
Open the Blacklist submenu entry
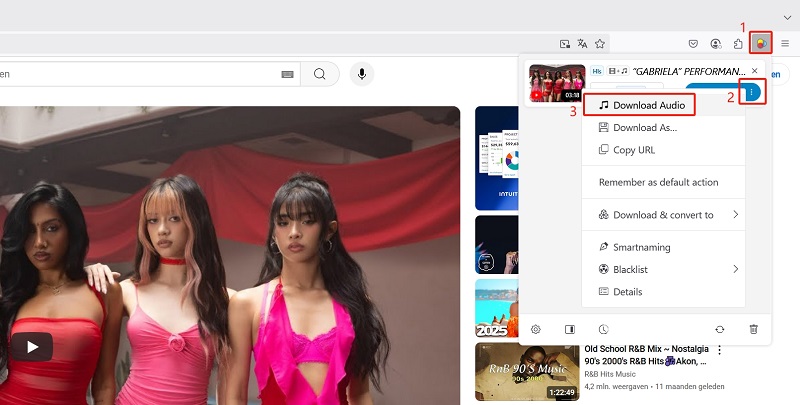coord(663,269)
